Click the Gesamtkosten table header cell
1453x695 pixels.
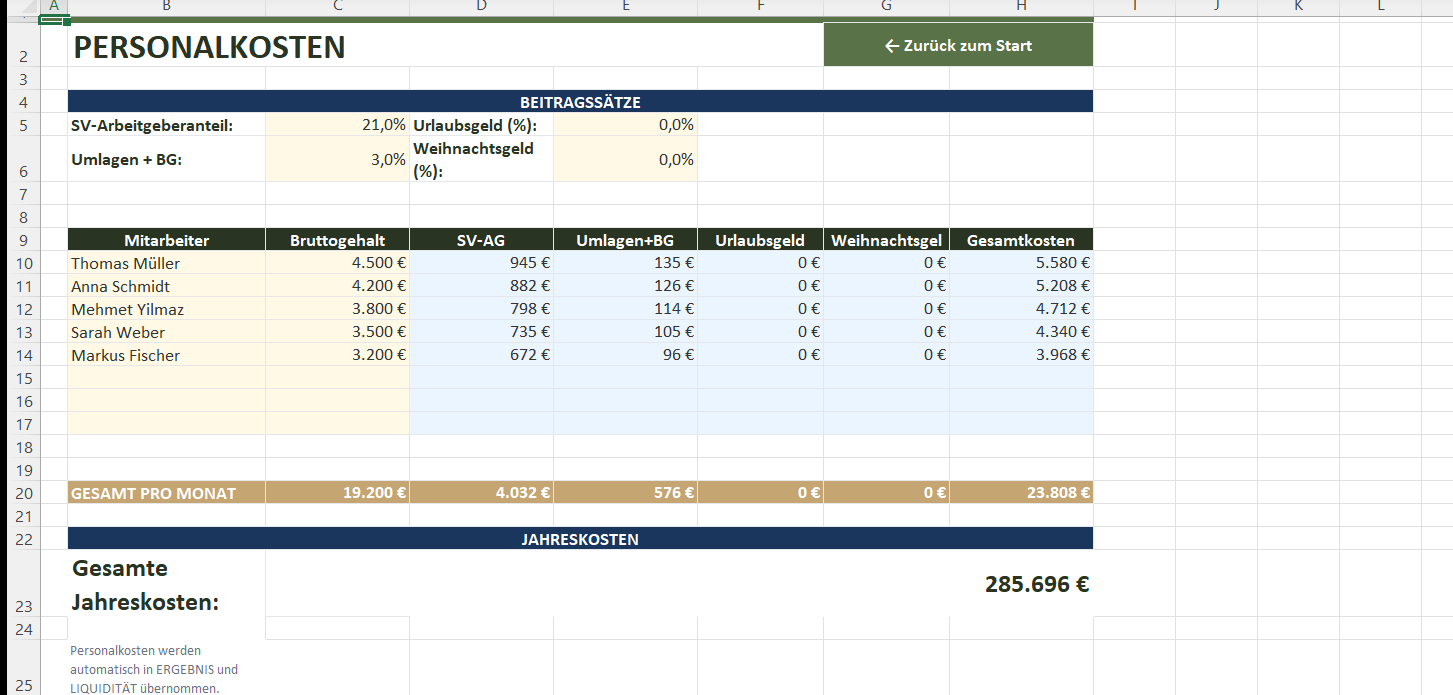pyautogui.click(x=1021, y=240)
